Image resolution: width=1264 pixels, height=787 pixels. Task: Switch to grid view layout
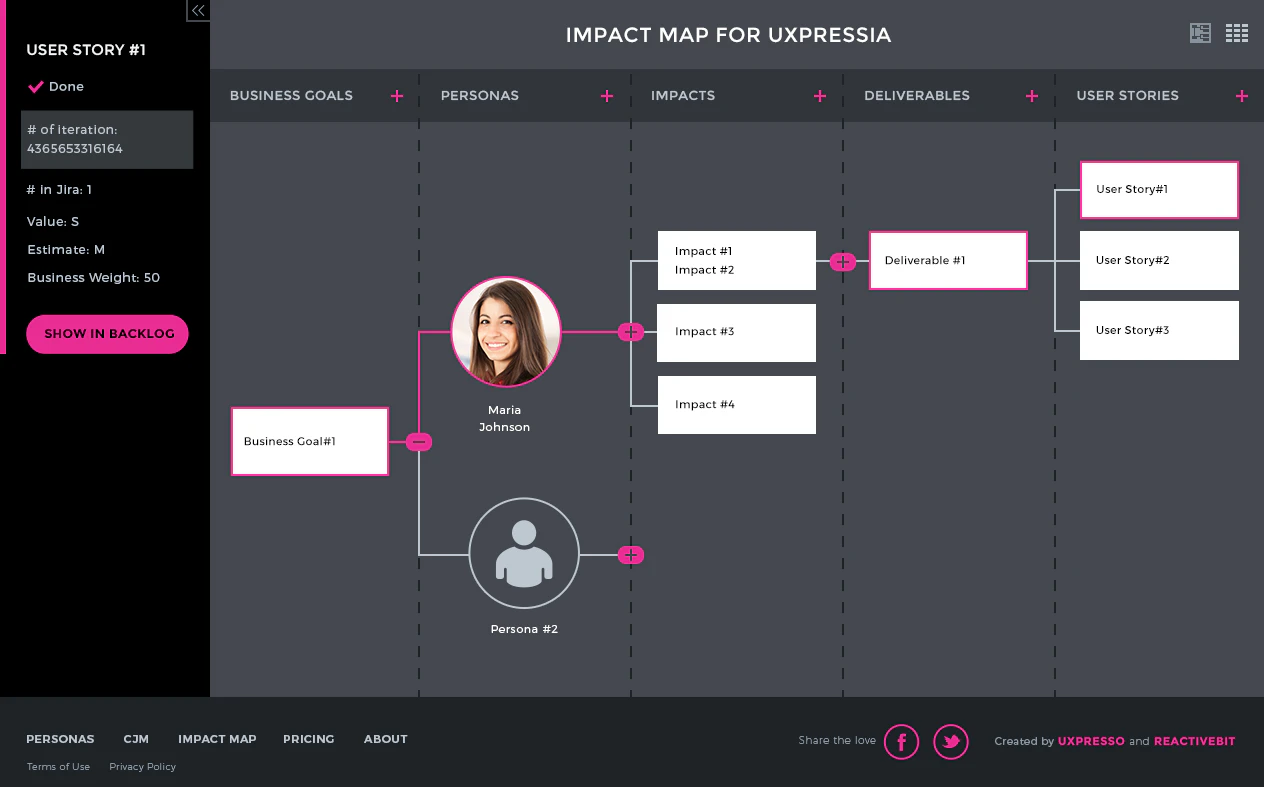pyautogui.click(x=1237, y=33)
